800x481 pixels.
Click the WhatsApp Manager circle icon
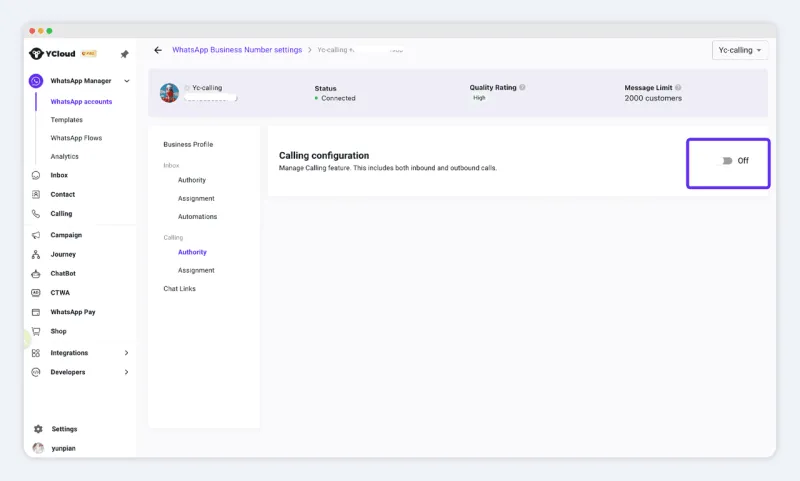pos(36,81)
